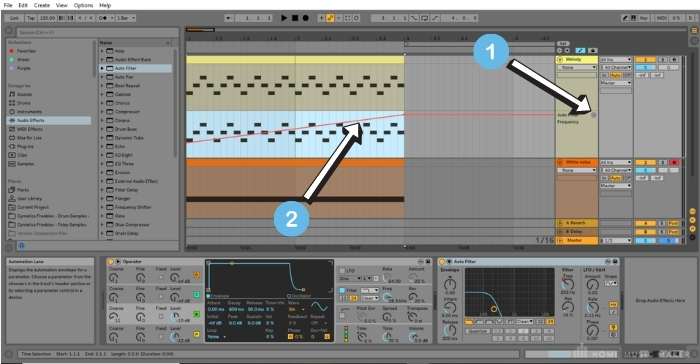This screenshot has height=364, width=700.
Task: Select the Favorites collection
Action: (x=26, y=51)
